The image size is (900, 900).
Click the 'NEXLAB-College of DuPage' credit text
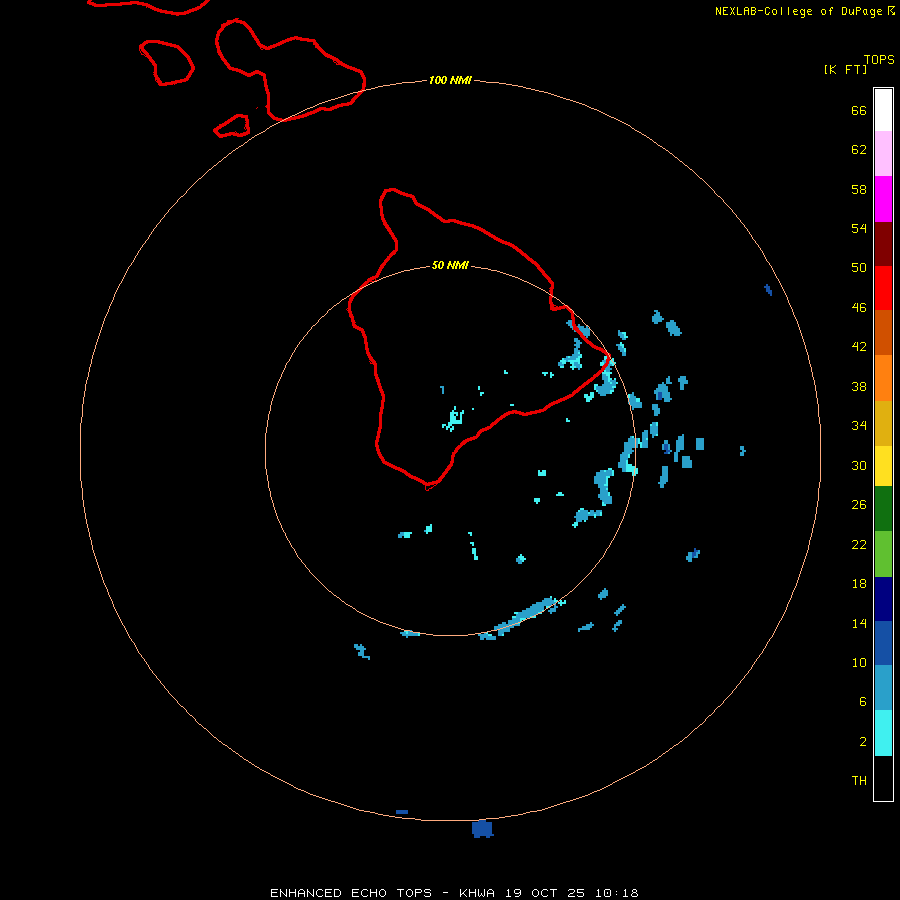[x=798, y=11]
